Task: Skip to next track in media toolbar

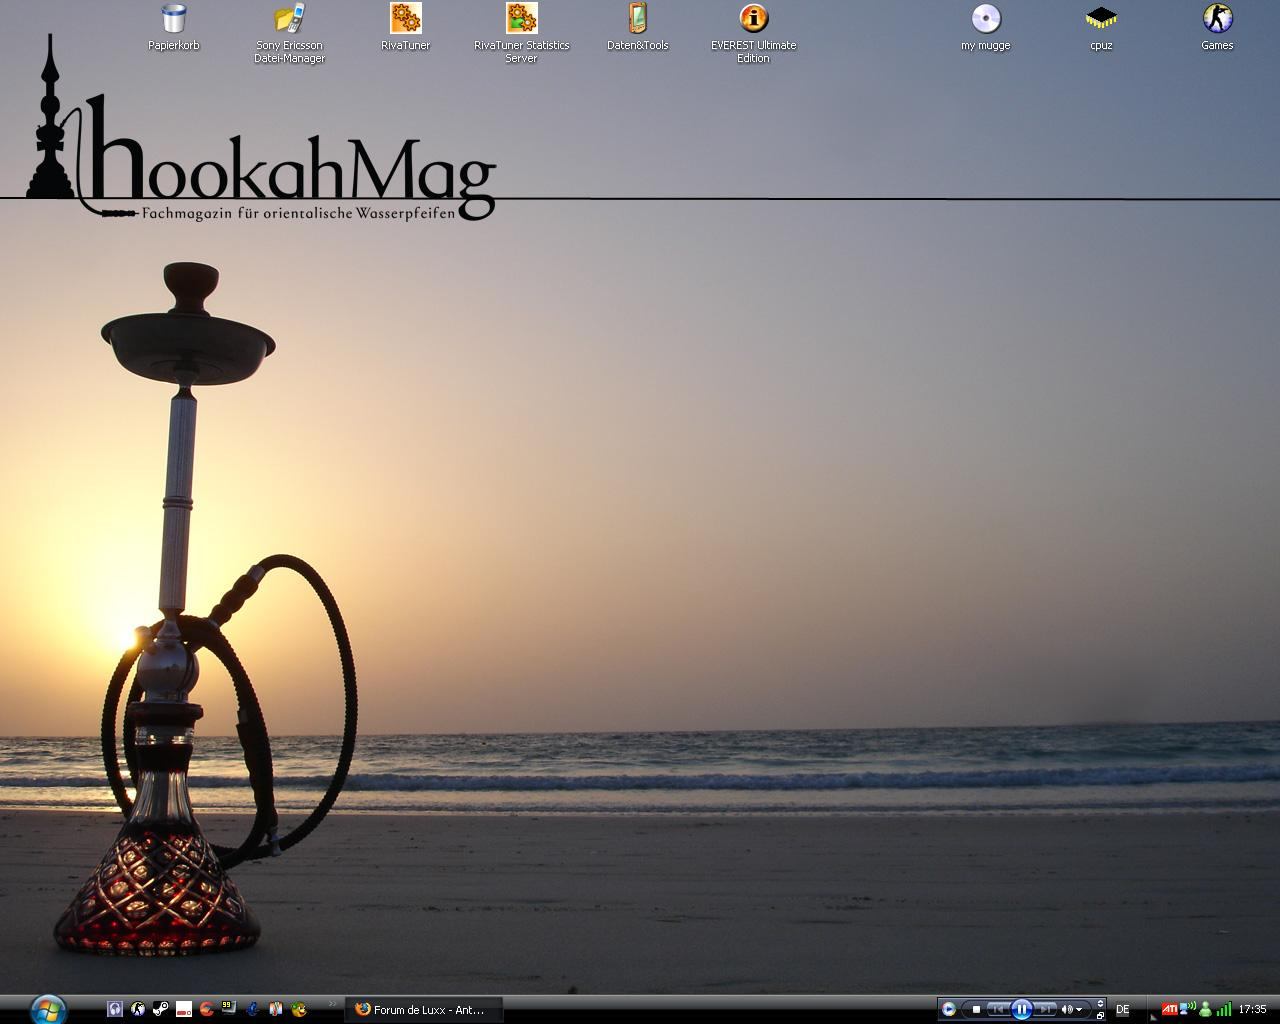Action: coord(1044,1009)
